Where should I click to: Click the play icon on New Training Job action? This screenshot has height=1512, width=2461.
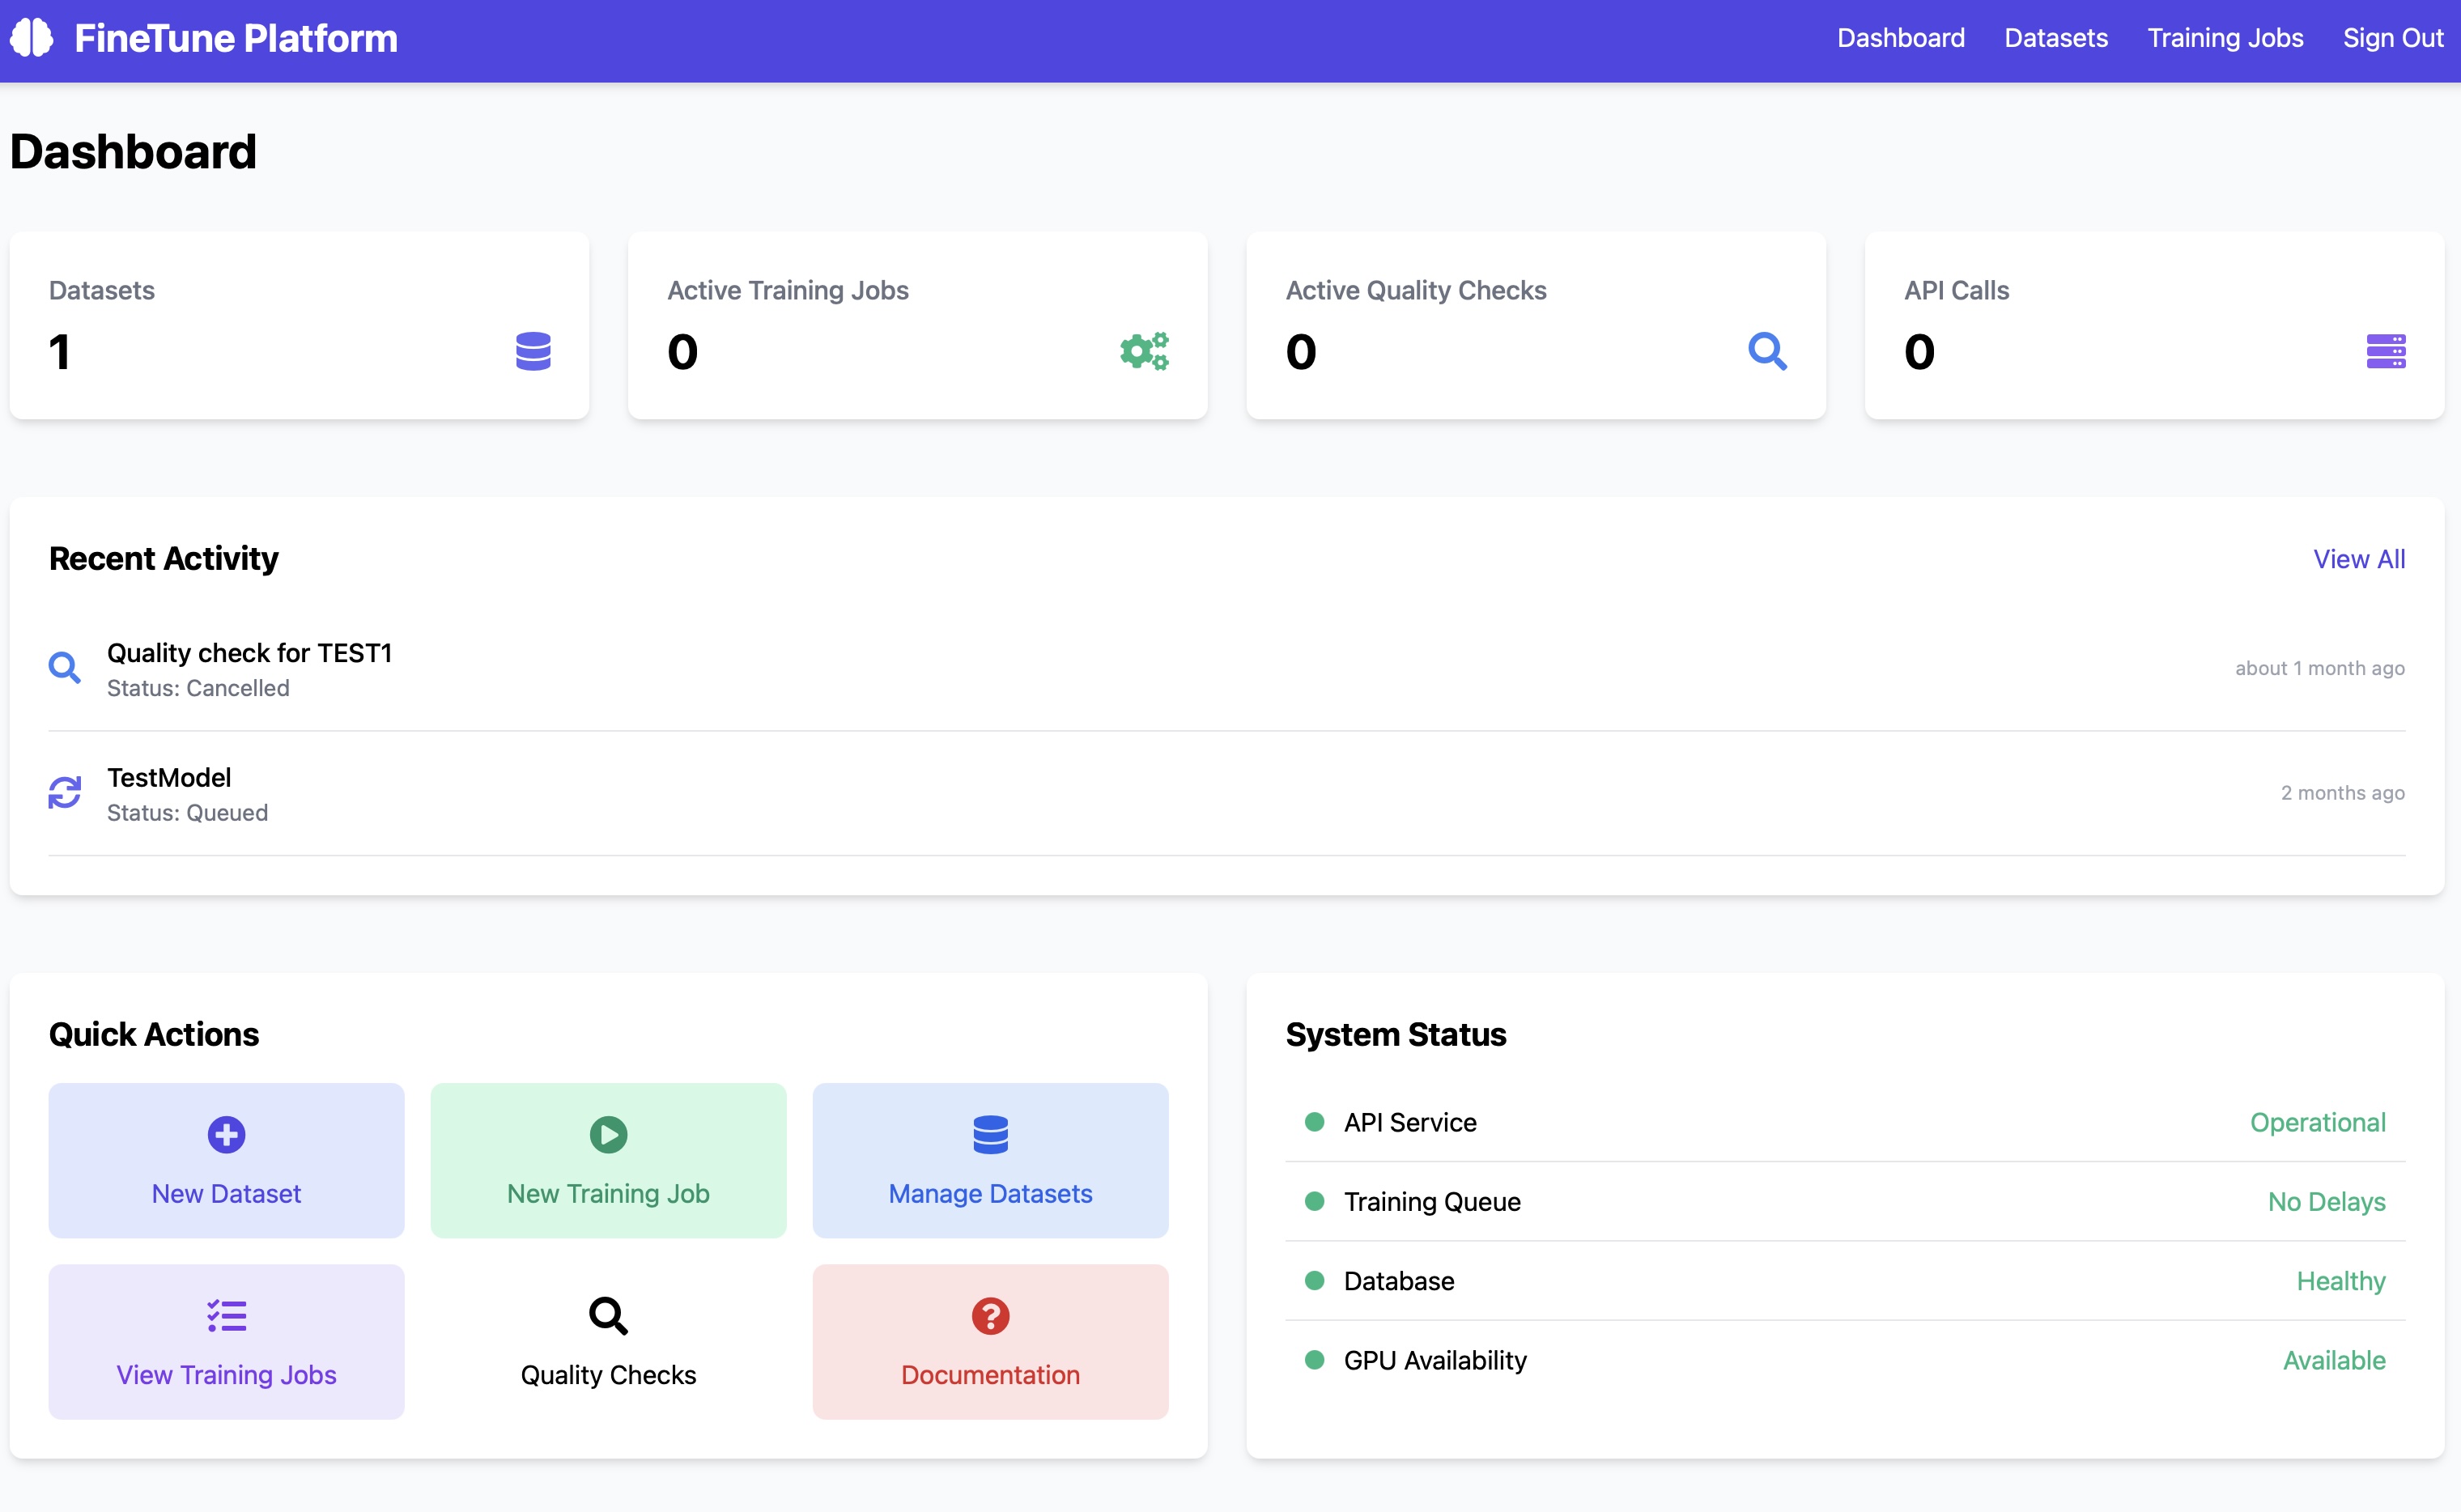click(608, 1134)
